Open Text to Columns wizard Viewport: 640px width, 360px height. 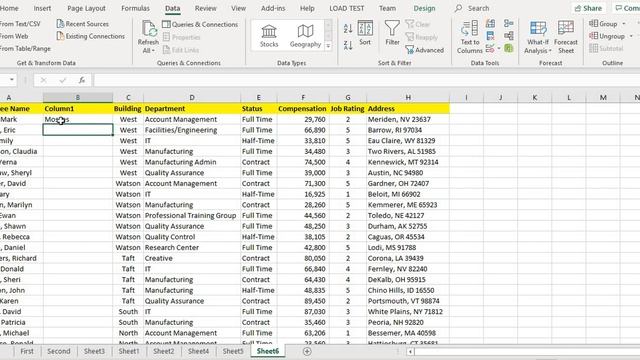click(469, 38)
